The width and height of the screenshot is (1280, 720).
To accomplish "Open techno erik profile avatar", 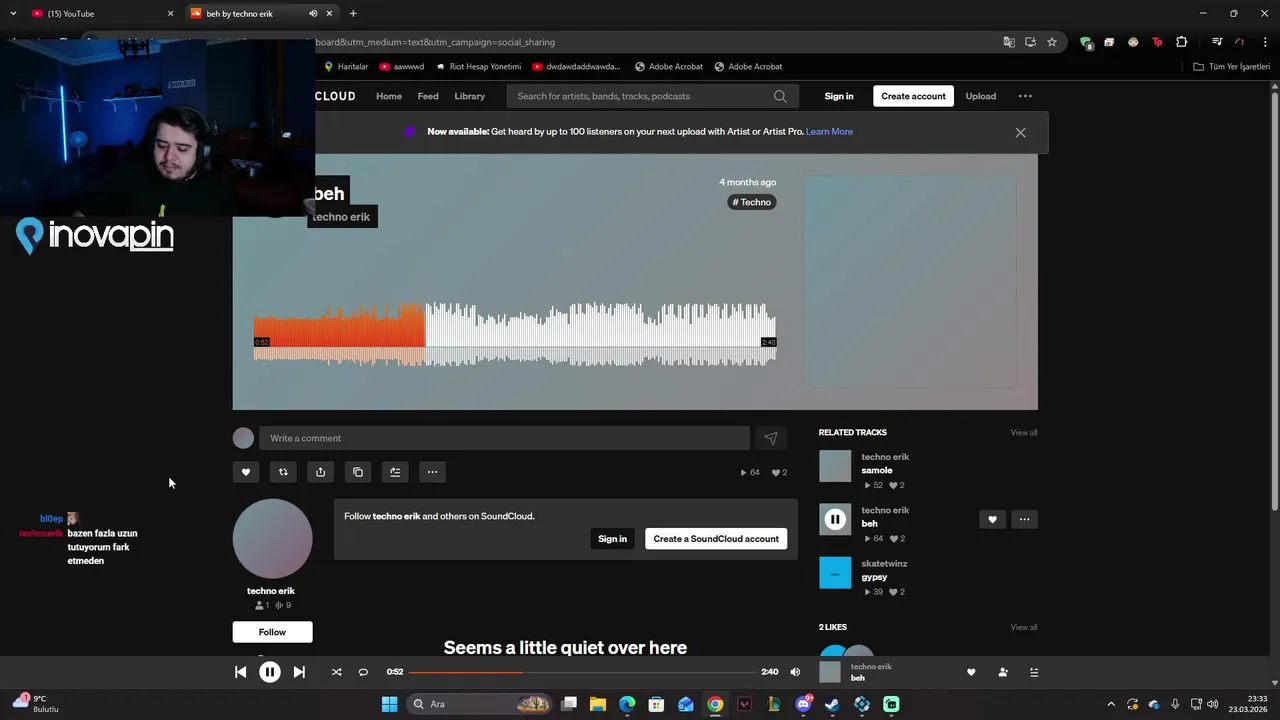I will 272,538.
